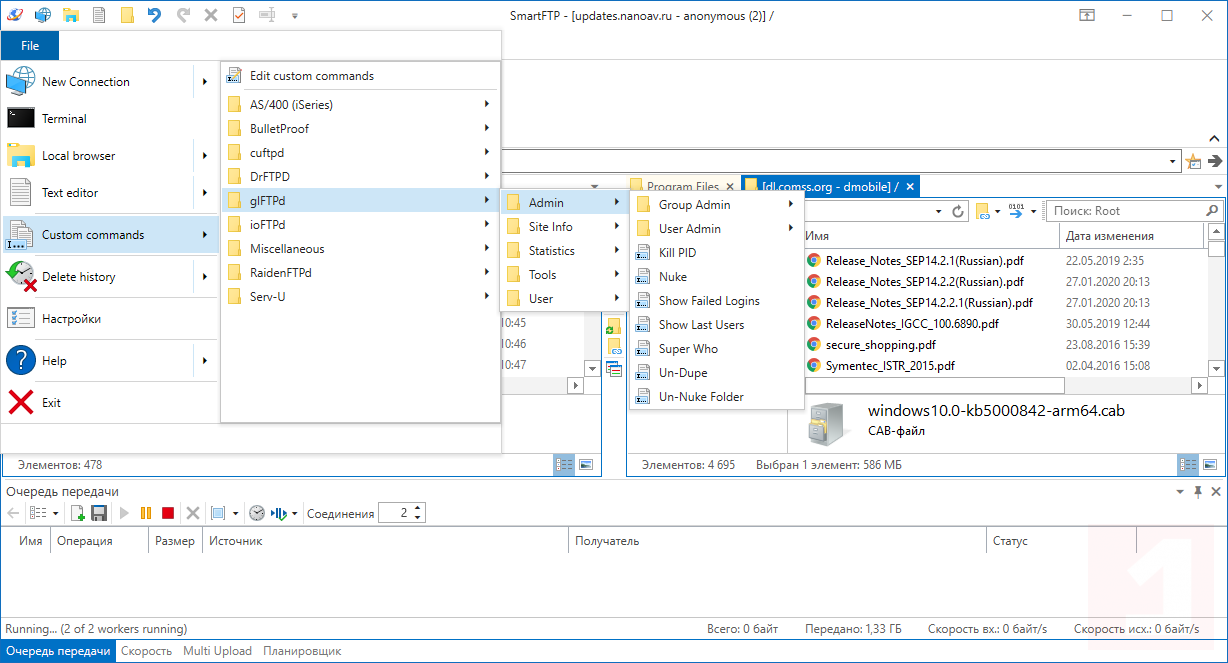Open the quick access toolbar customize arrow
Screen dimensions: 1228x663
[294, 16]
